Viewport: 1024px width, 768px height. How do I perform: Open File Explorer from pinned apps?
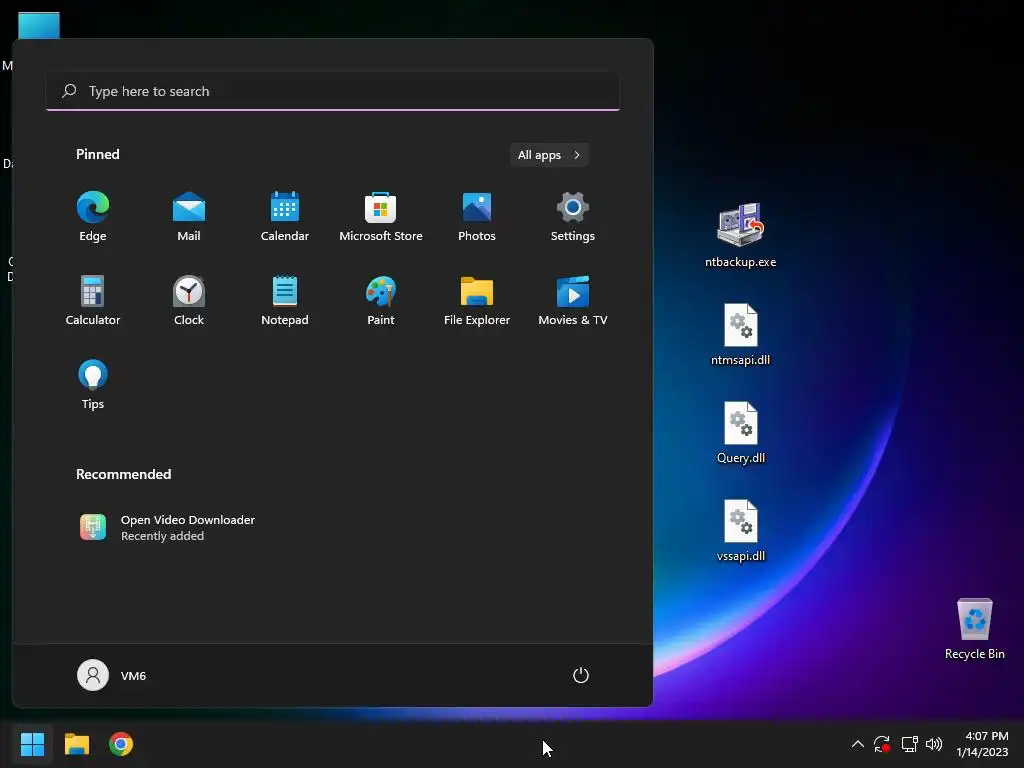click(477, 300)
